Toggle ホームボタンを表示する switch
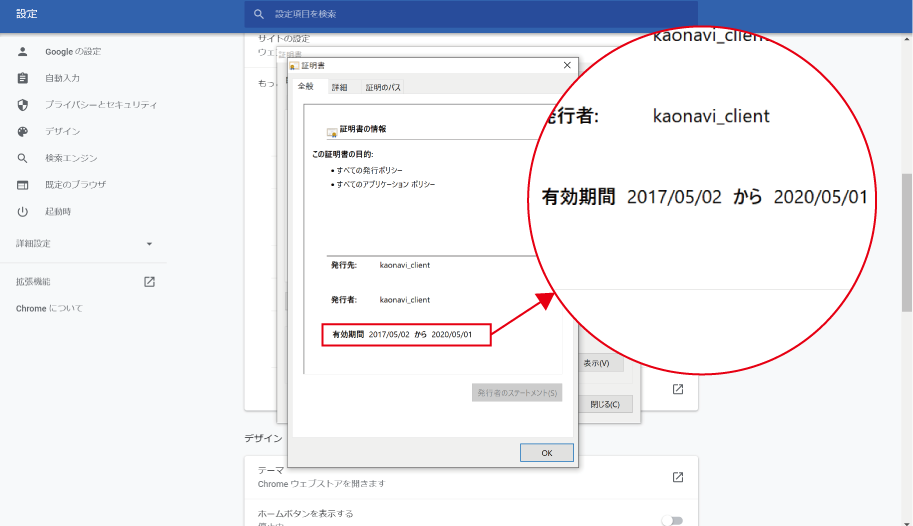The width and height of the screenshot is (913, 526). click(673, 520)
